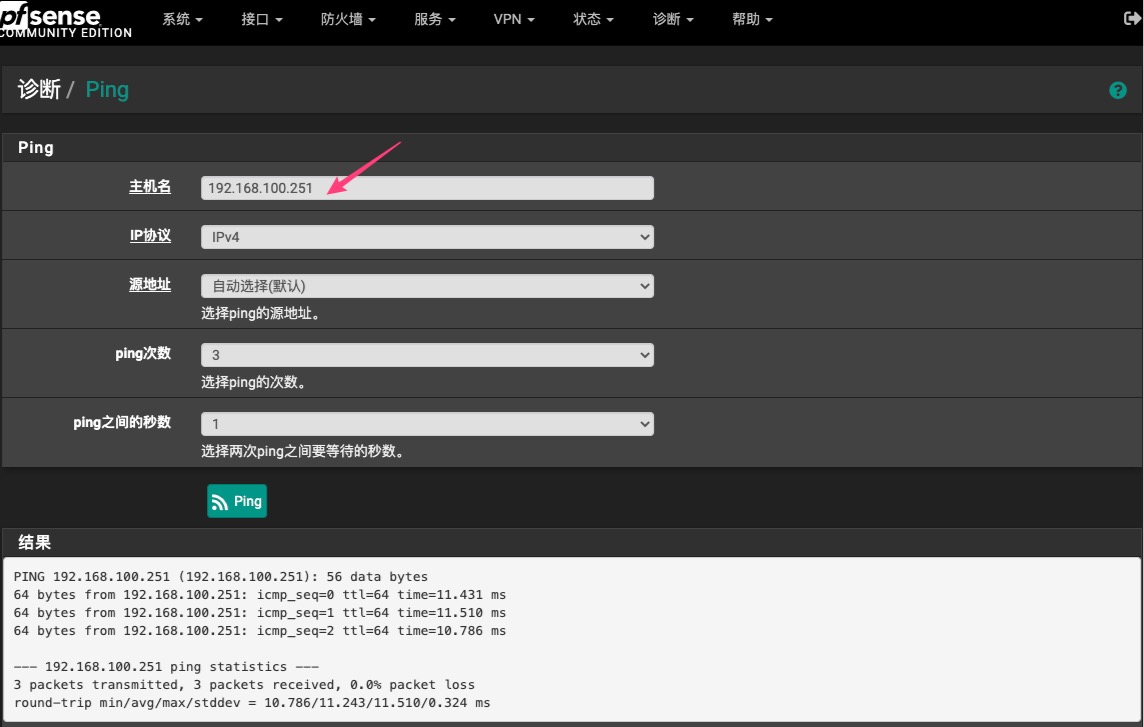This screenshot has width=1144, height=727.
Task: Expand the VPN menu in the navbar
Action: 514,20
